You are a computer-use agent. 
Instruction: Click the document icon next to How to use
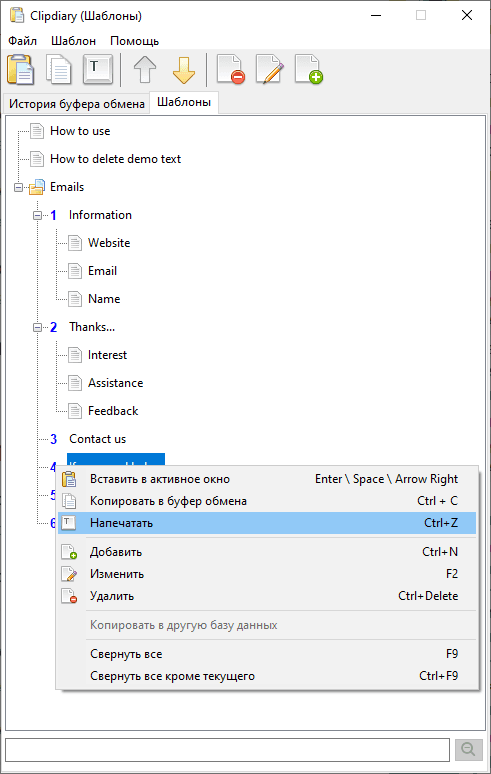coord(37,131)
